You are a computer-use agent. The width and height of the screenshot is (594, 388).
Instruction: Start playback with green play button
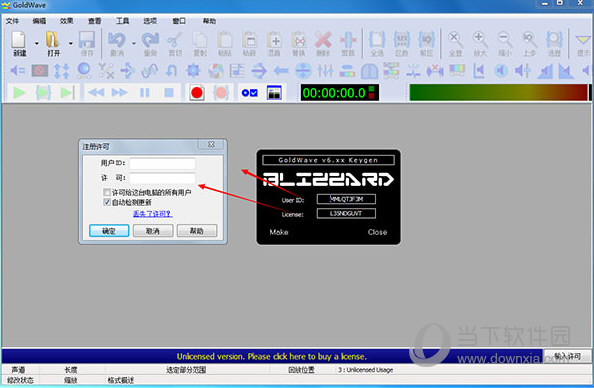coord(19,93)
